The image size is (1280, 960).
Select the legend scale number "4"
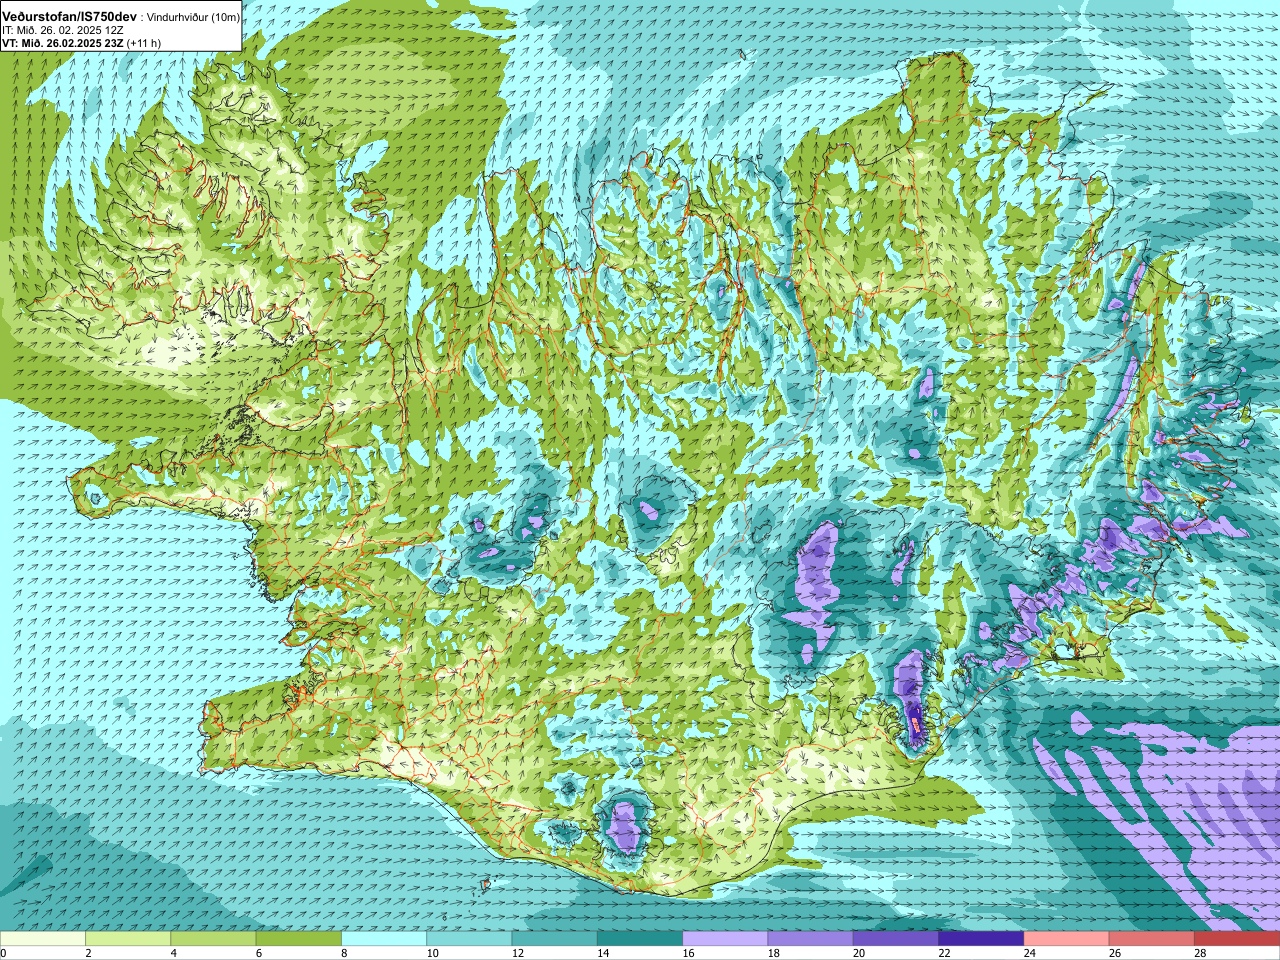point(173,953)
